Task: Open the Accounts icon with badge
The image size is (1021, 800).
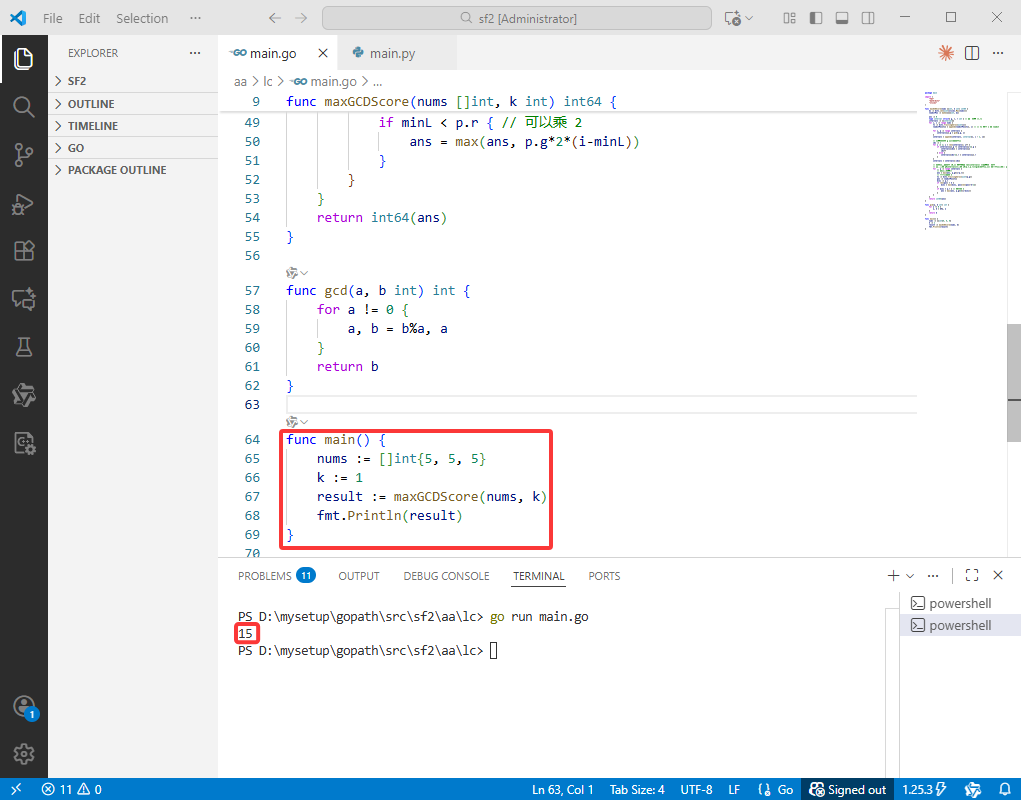Action: click(25, 708)
